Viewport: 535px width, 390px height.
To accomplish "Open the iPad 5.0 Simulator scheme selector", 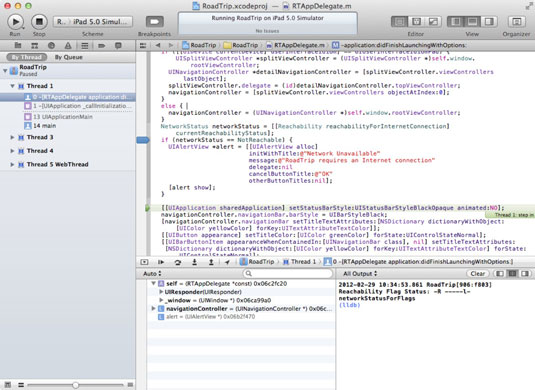I will coord(93,22).
